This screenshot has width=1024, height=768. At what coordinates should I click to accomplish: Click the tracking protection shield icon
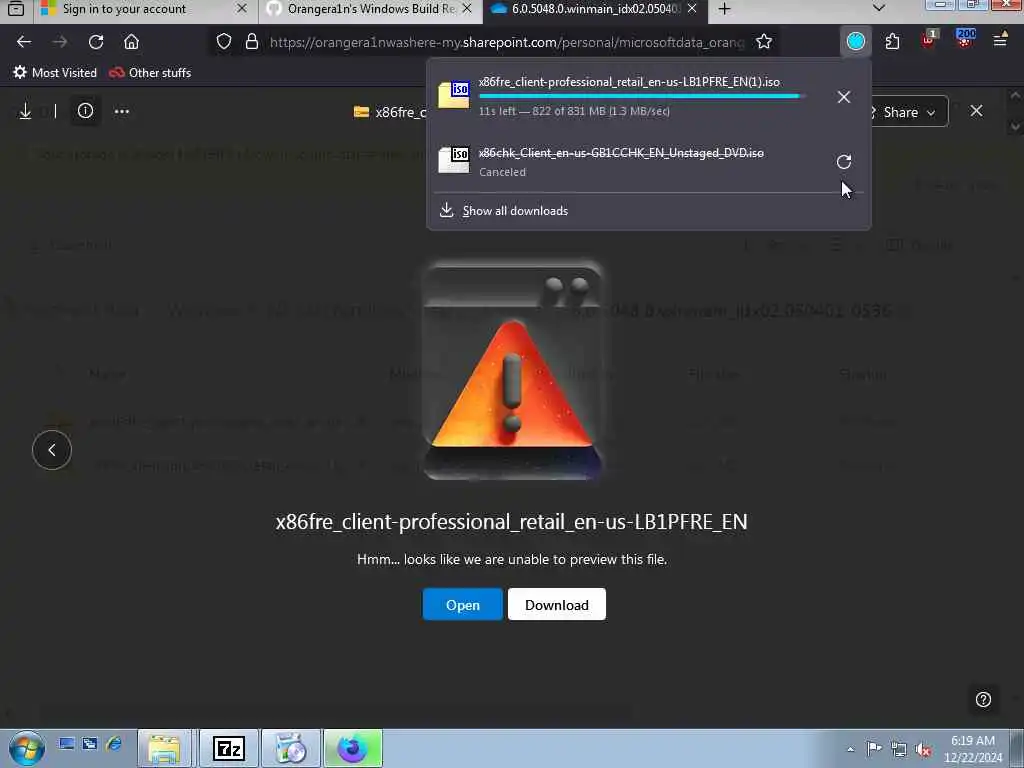(x=224, y=42)
